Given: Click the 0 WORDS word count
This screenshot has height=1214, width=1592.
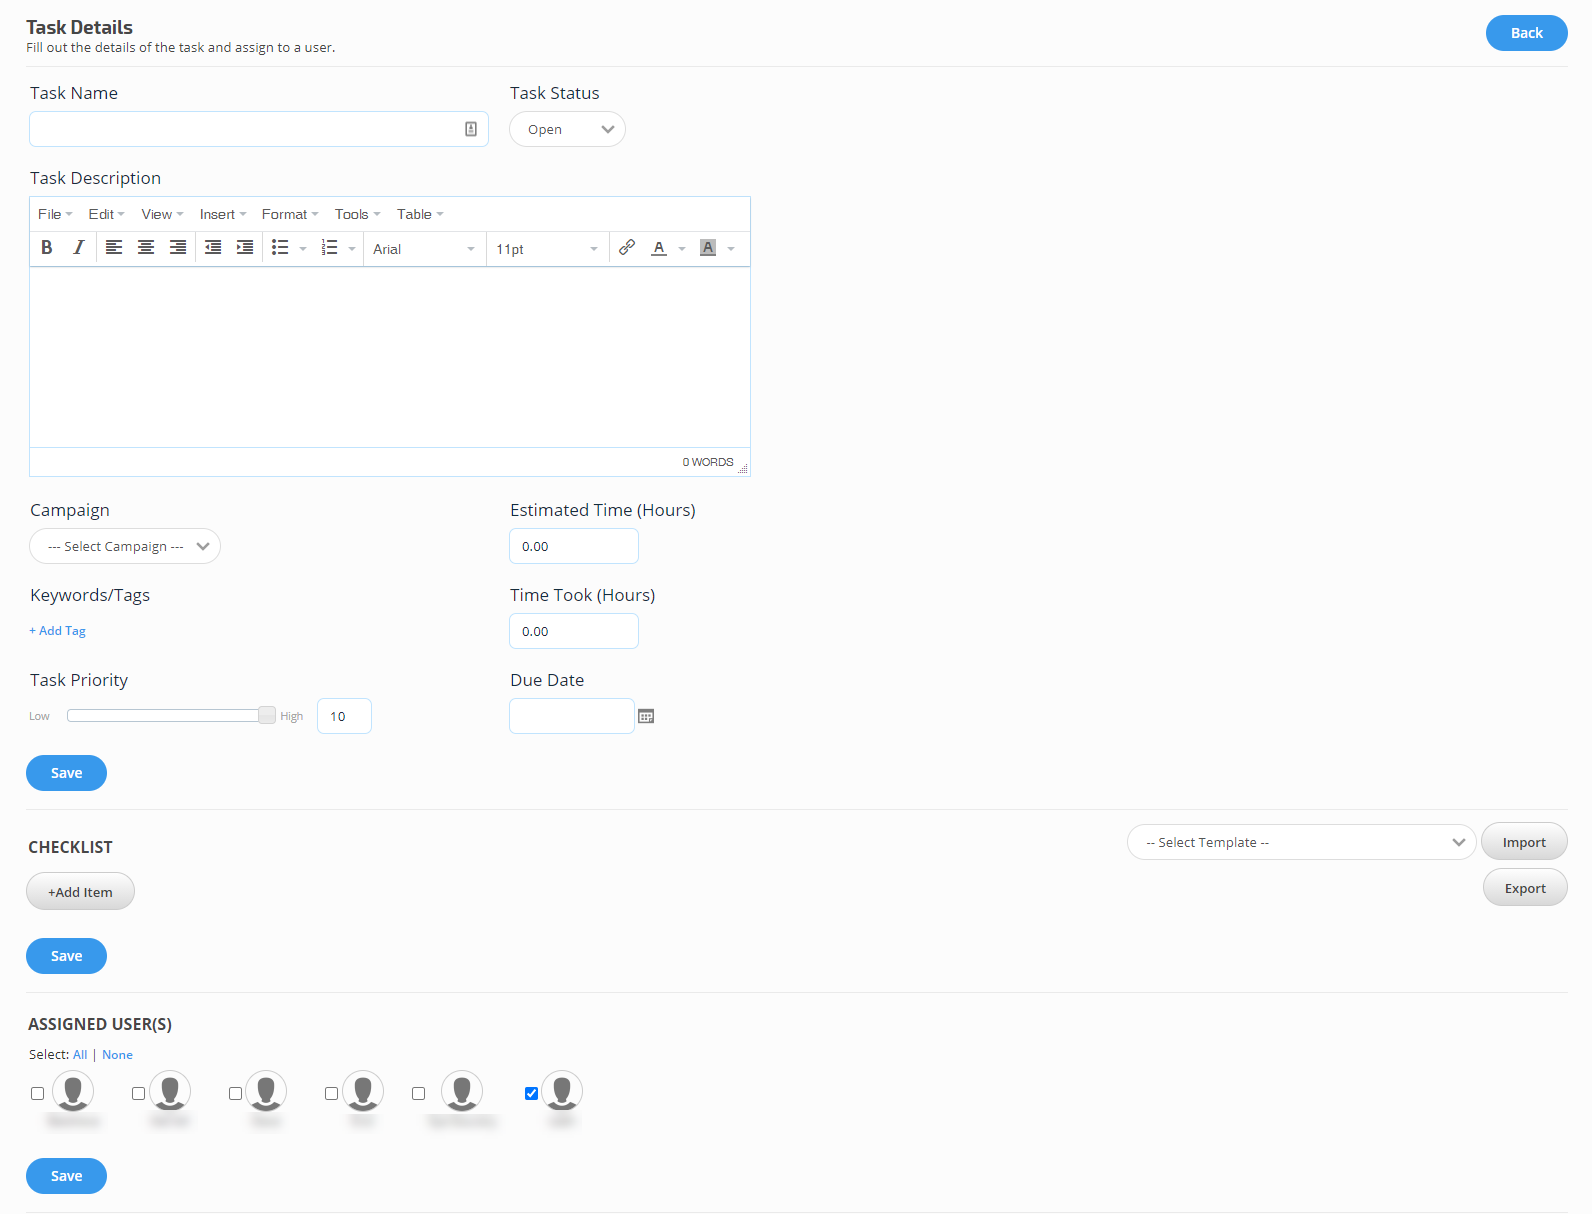Looking at the screenshot, I should click(708, 462).
